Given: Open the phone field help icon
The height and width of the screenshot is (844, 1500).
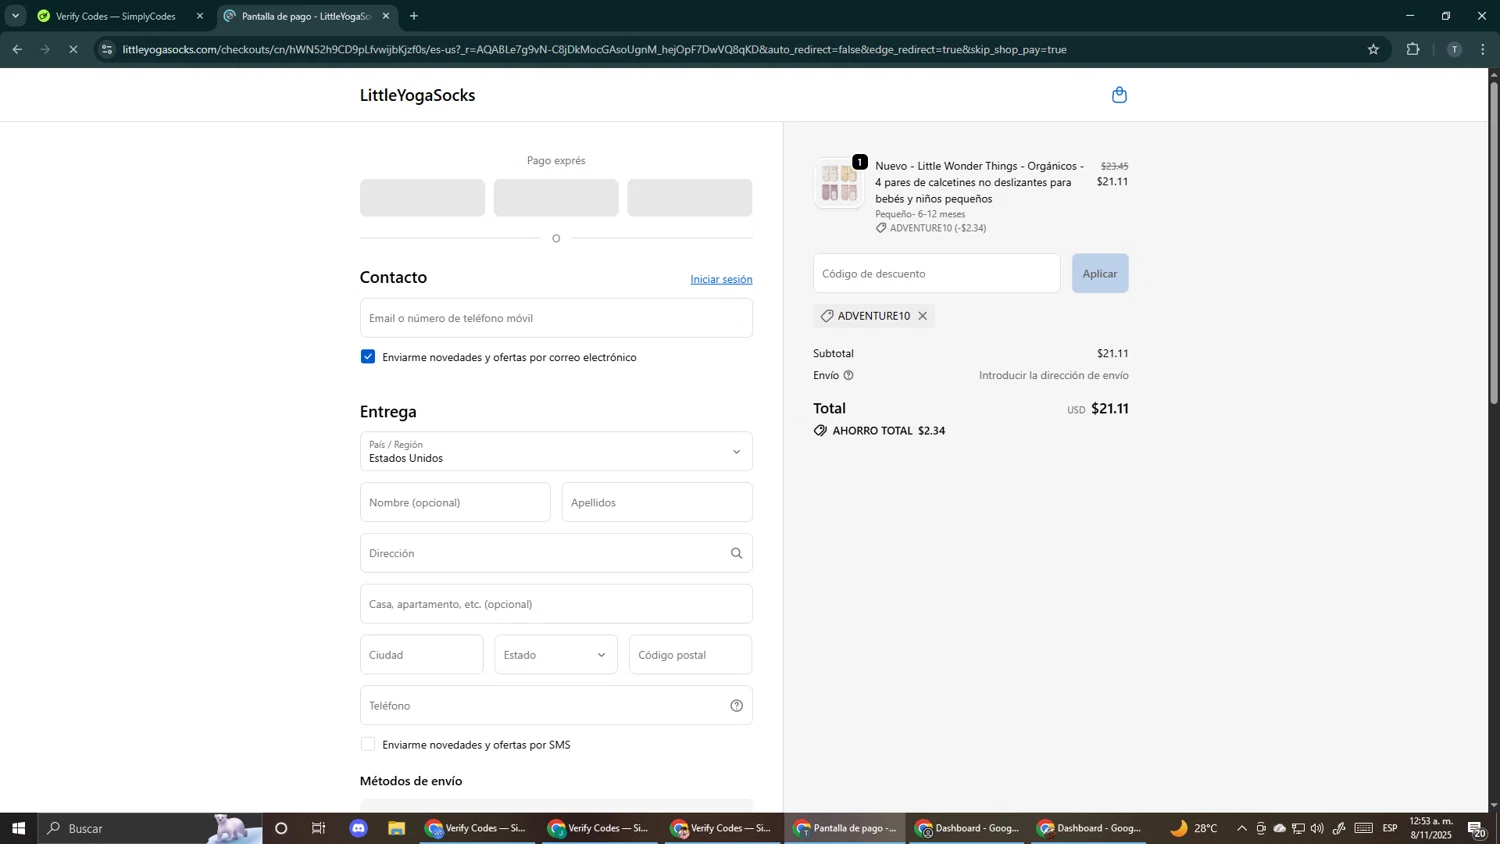Looking at the screenshot, I should (736, 705).
